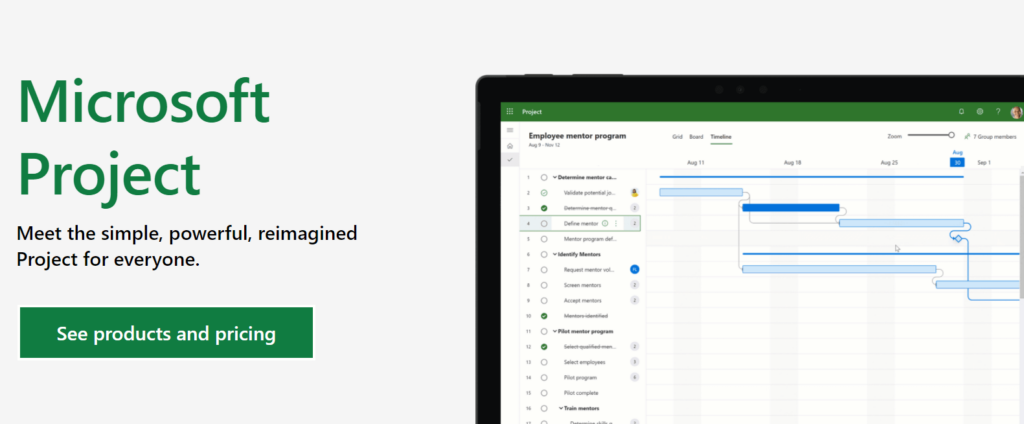Image resolution: width=1024 pixels, height=424 pixels.
Task: Click assignee badge on Accept mentors row
Action: 634,301
